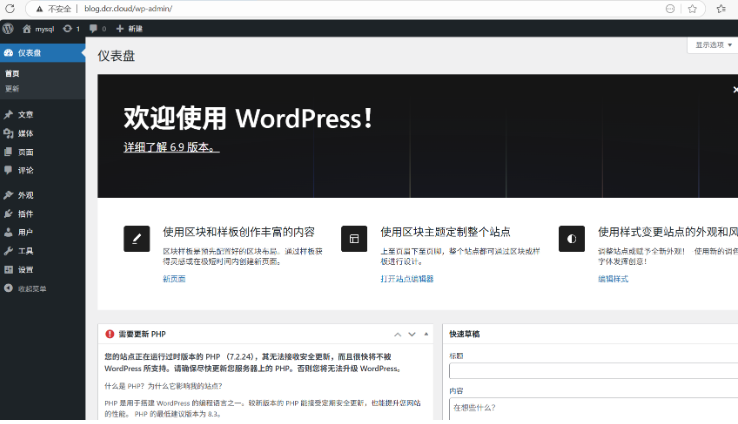Collapse sidebar with 收起菜单
Screen dimensions: 738x424
(x=25, y=288)
